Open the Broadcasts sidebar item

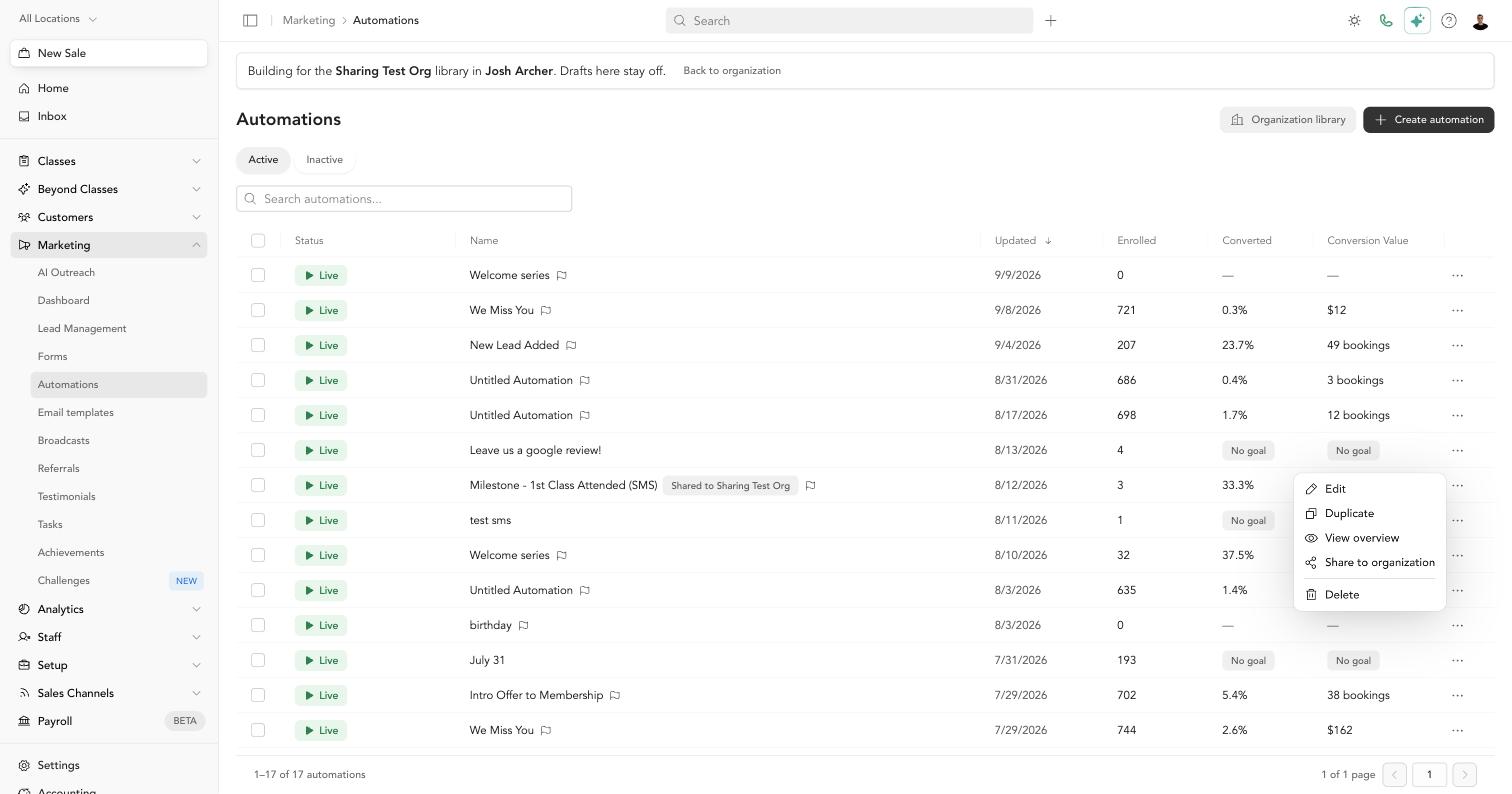[x=118, y=441]
